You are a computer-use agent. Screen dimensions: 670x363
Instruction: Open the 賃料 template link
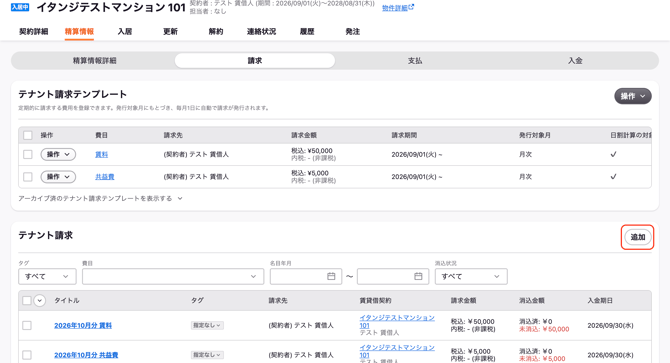click(x=101, y=155)
